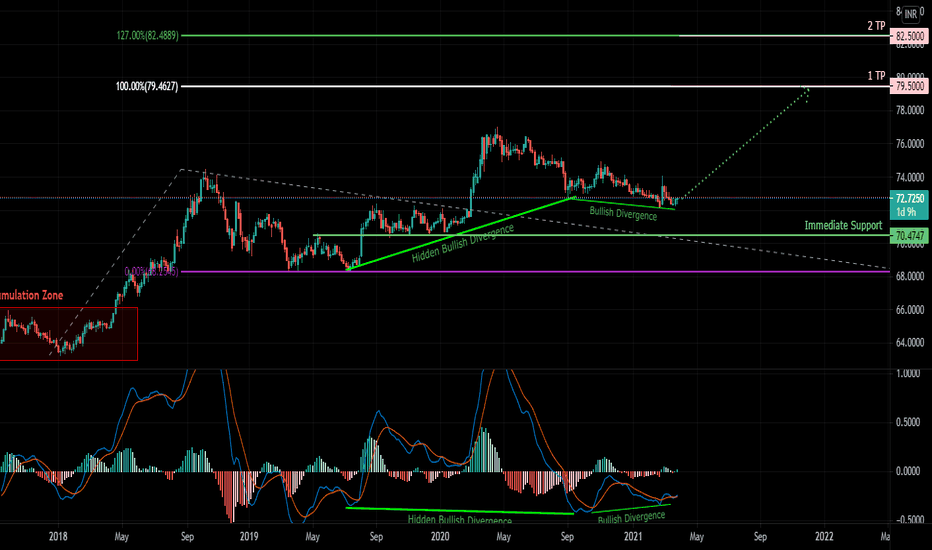Image resolution: width=932 pixels, height=550 pixels.
Task: Click the 74.0000 price axis value
Action: (x=910, y=177)
